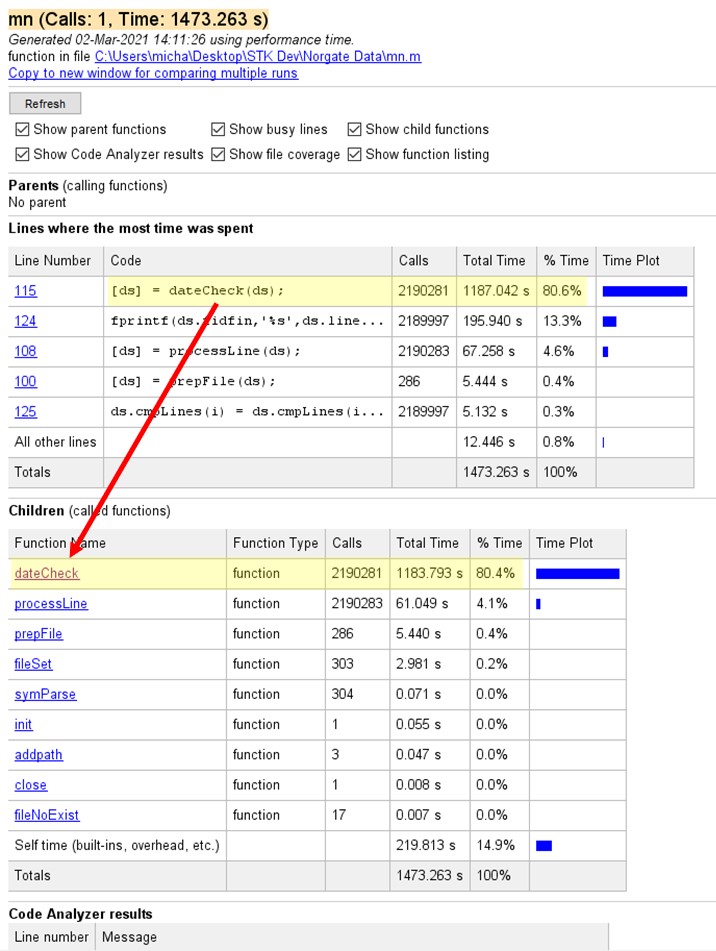Viewport: 716px width, 951px height.
Task: Go to line 124 link
Action: 26,321
